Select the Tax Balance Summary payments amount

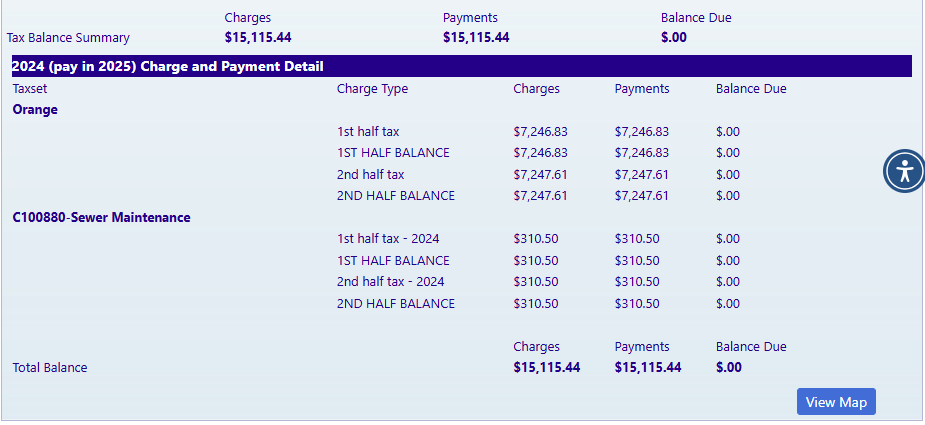click(x=476, y=38)
